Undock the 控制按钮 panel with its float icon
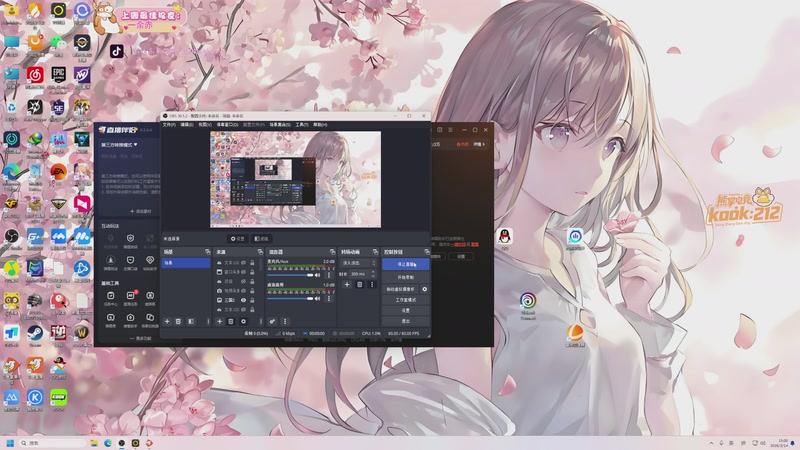The image size is (800, 450). pos(427,252)
